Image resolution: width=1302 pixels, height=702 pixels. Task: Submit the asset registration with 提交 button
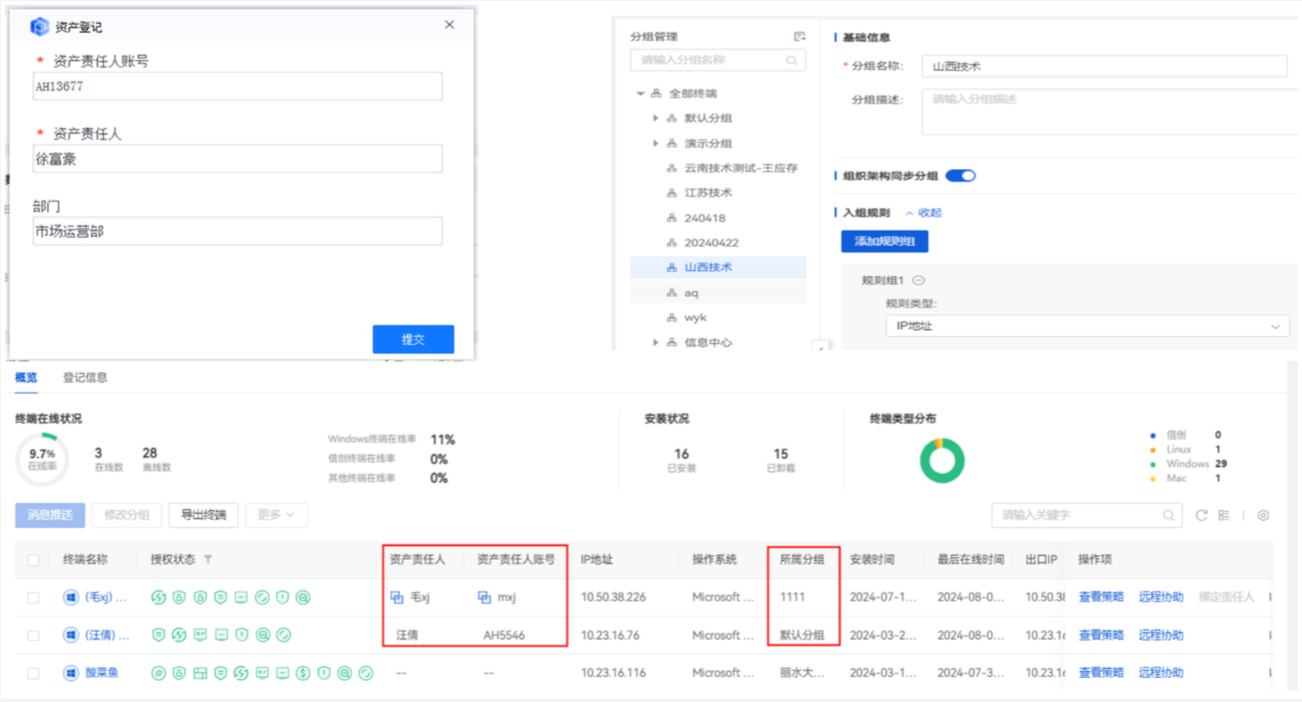413,339
